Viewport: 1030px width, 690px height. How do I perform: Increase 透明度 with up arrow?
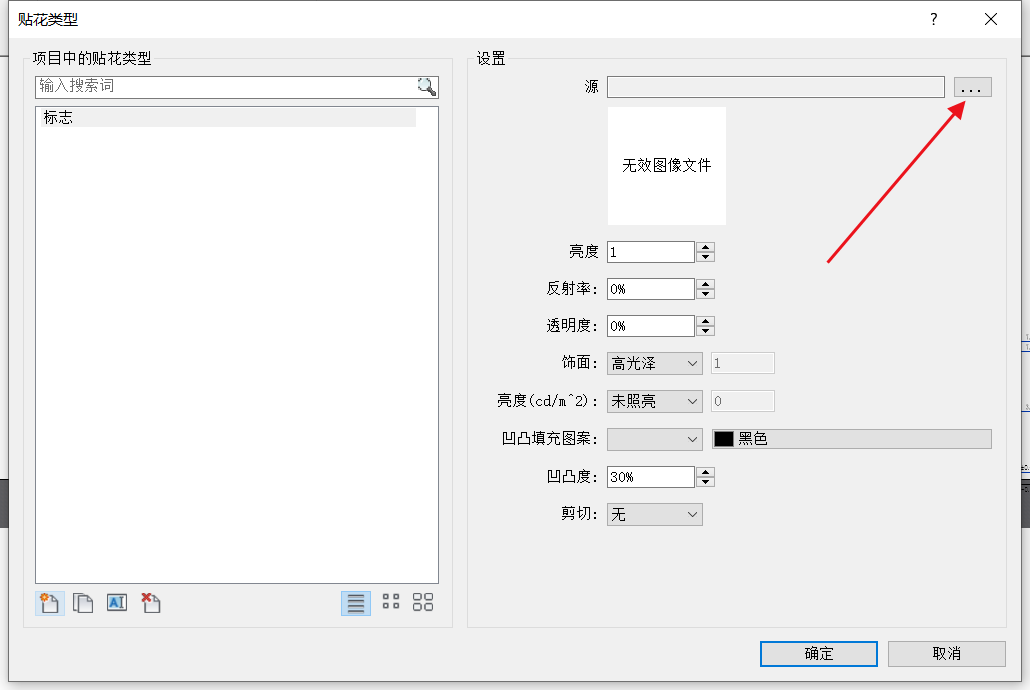[x=705, y=321]
